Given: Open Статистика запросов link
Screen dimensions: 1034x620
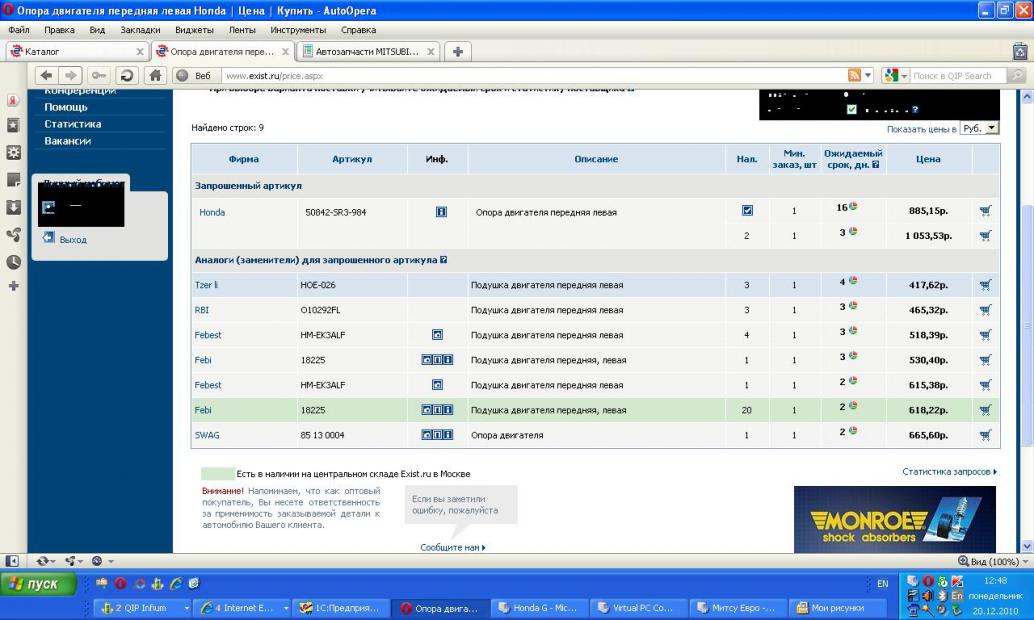Looking at the screenshot, I should [x=949, y=472].
